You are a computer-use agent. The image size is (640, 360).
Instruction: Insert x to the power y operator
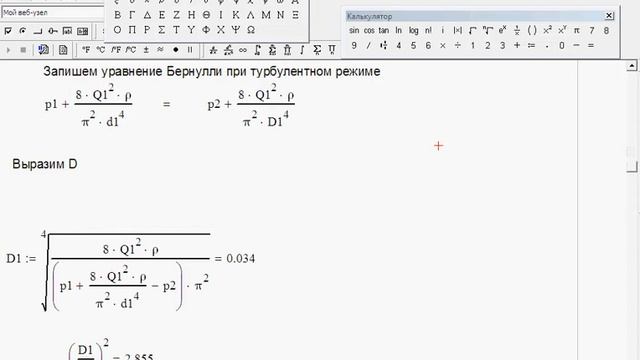click(562, 30)
